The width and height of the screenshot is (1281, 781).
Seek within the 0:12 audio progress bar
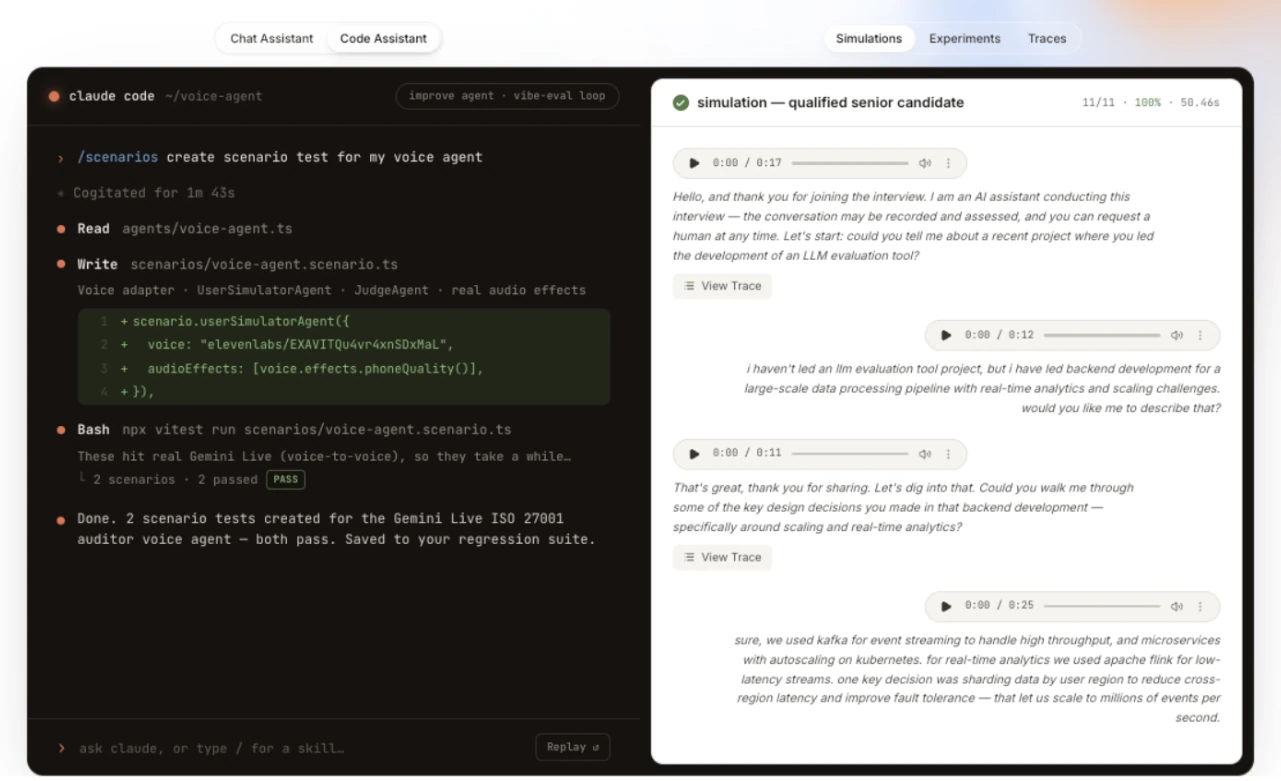(x=1101, y=335)
